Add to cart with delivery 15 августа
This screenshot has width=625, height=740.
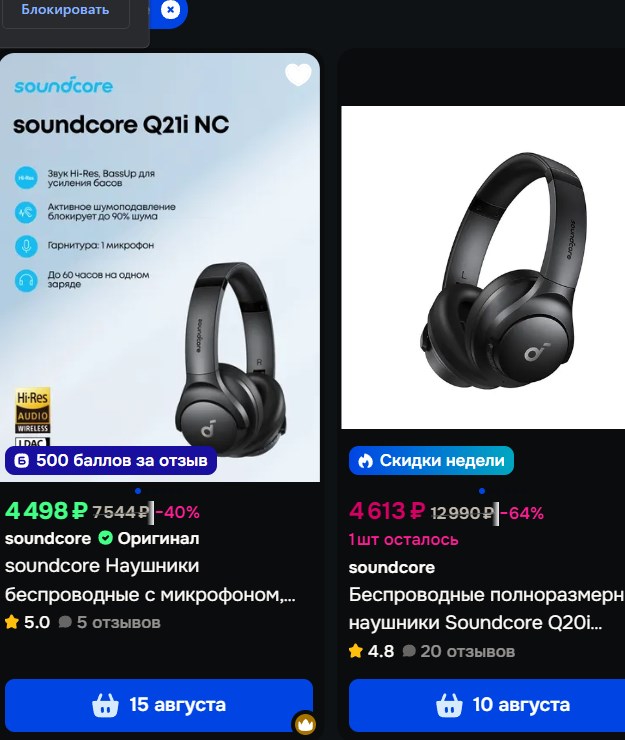(x=159, y=705)
